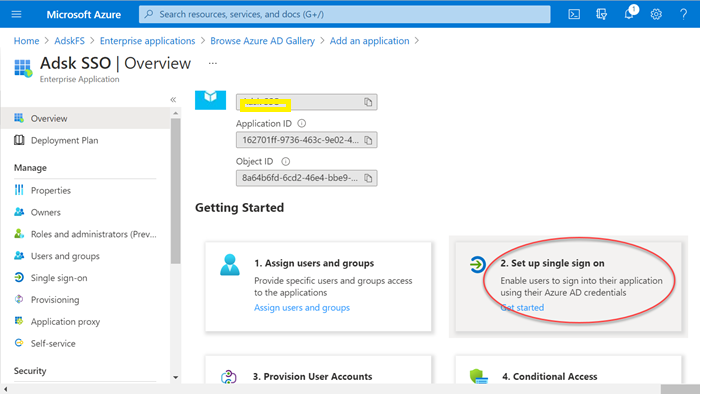Open the Directory and subscription filter icon

click(x=601, y=14)
